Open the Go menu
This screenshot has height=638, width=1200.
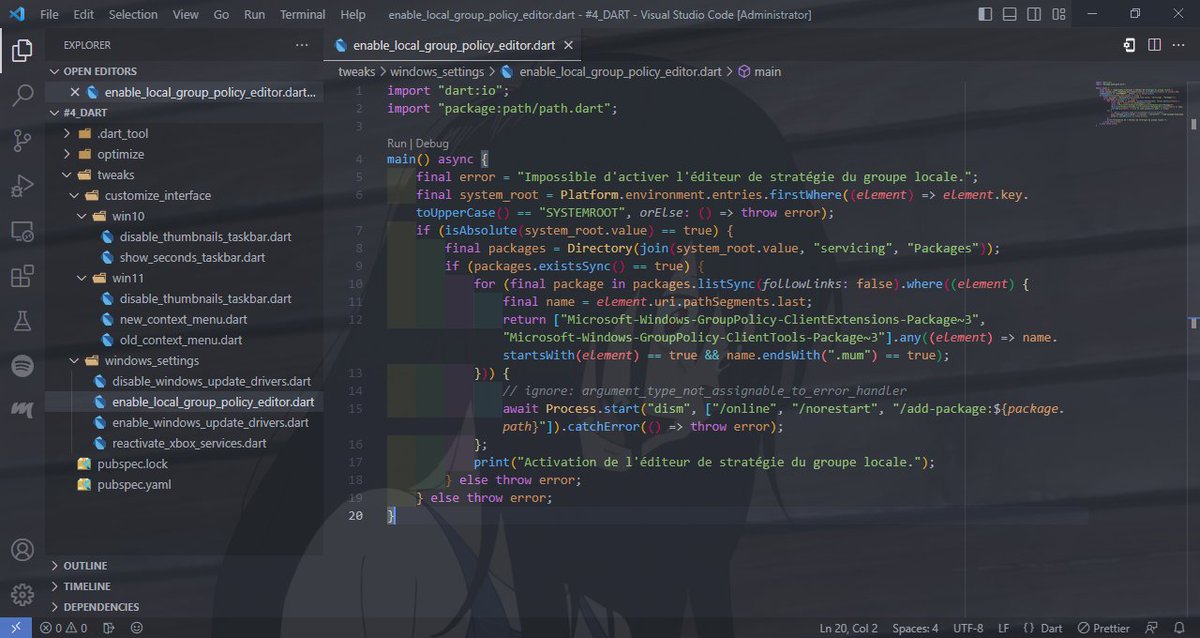tap(221, 15)
